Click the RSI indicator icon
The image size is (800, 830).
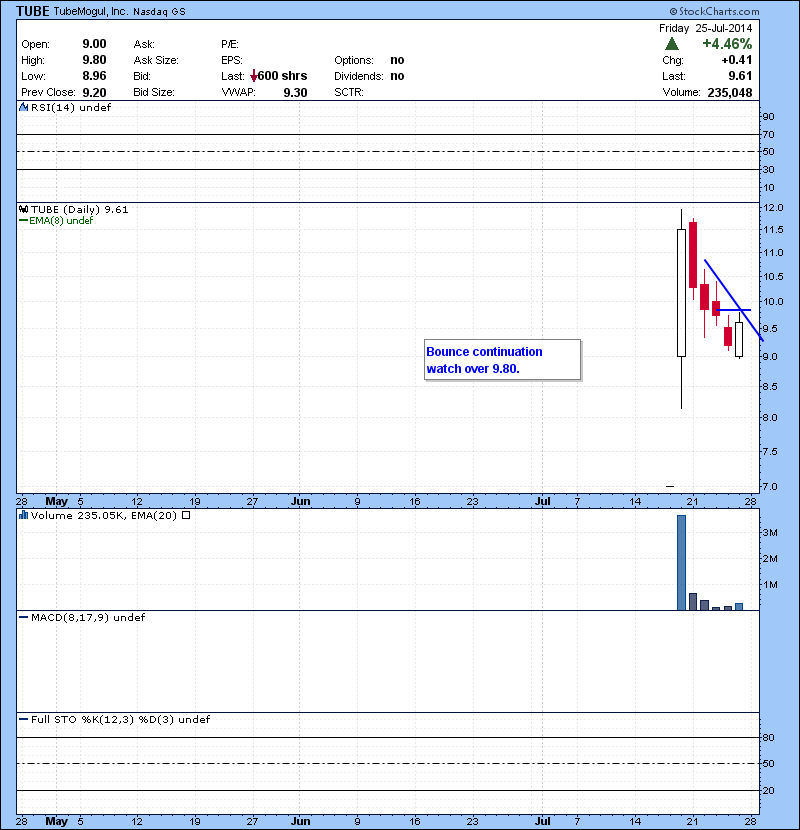pos(23,107)
